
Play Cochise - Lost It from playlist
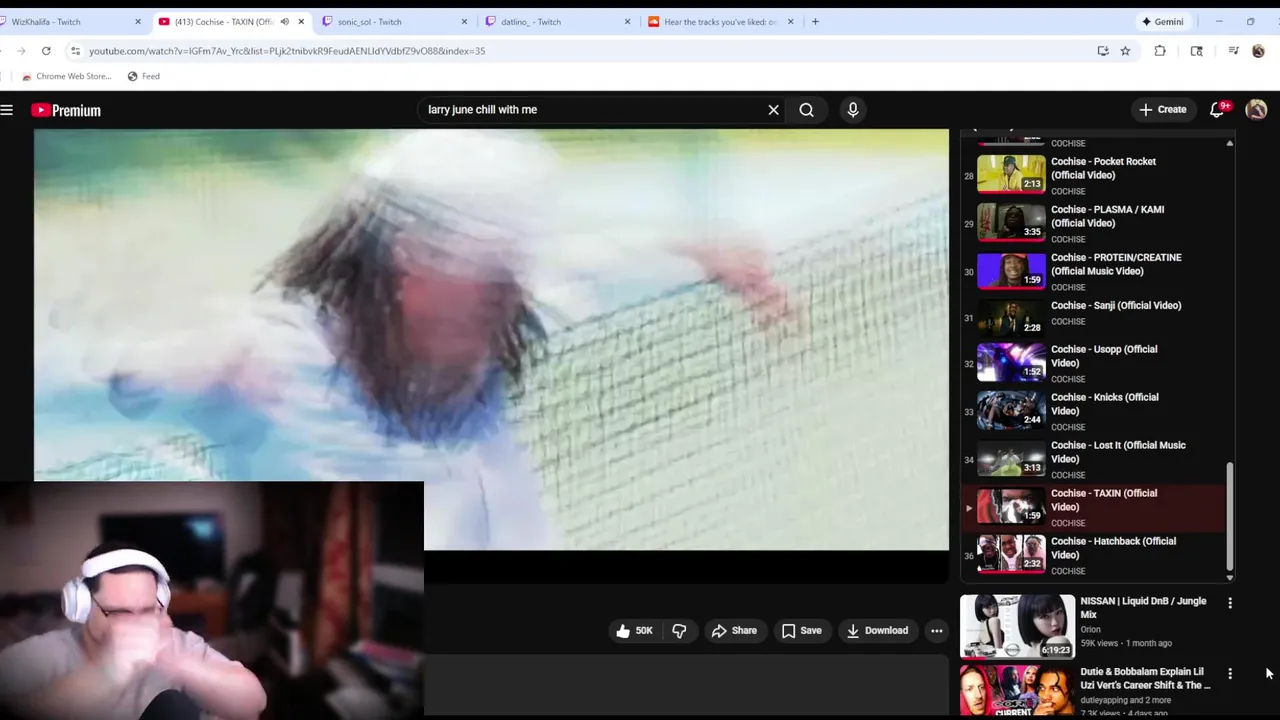(1095, 459)
